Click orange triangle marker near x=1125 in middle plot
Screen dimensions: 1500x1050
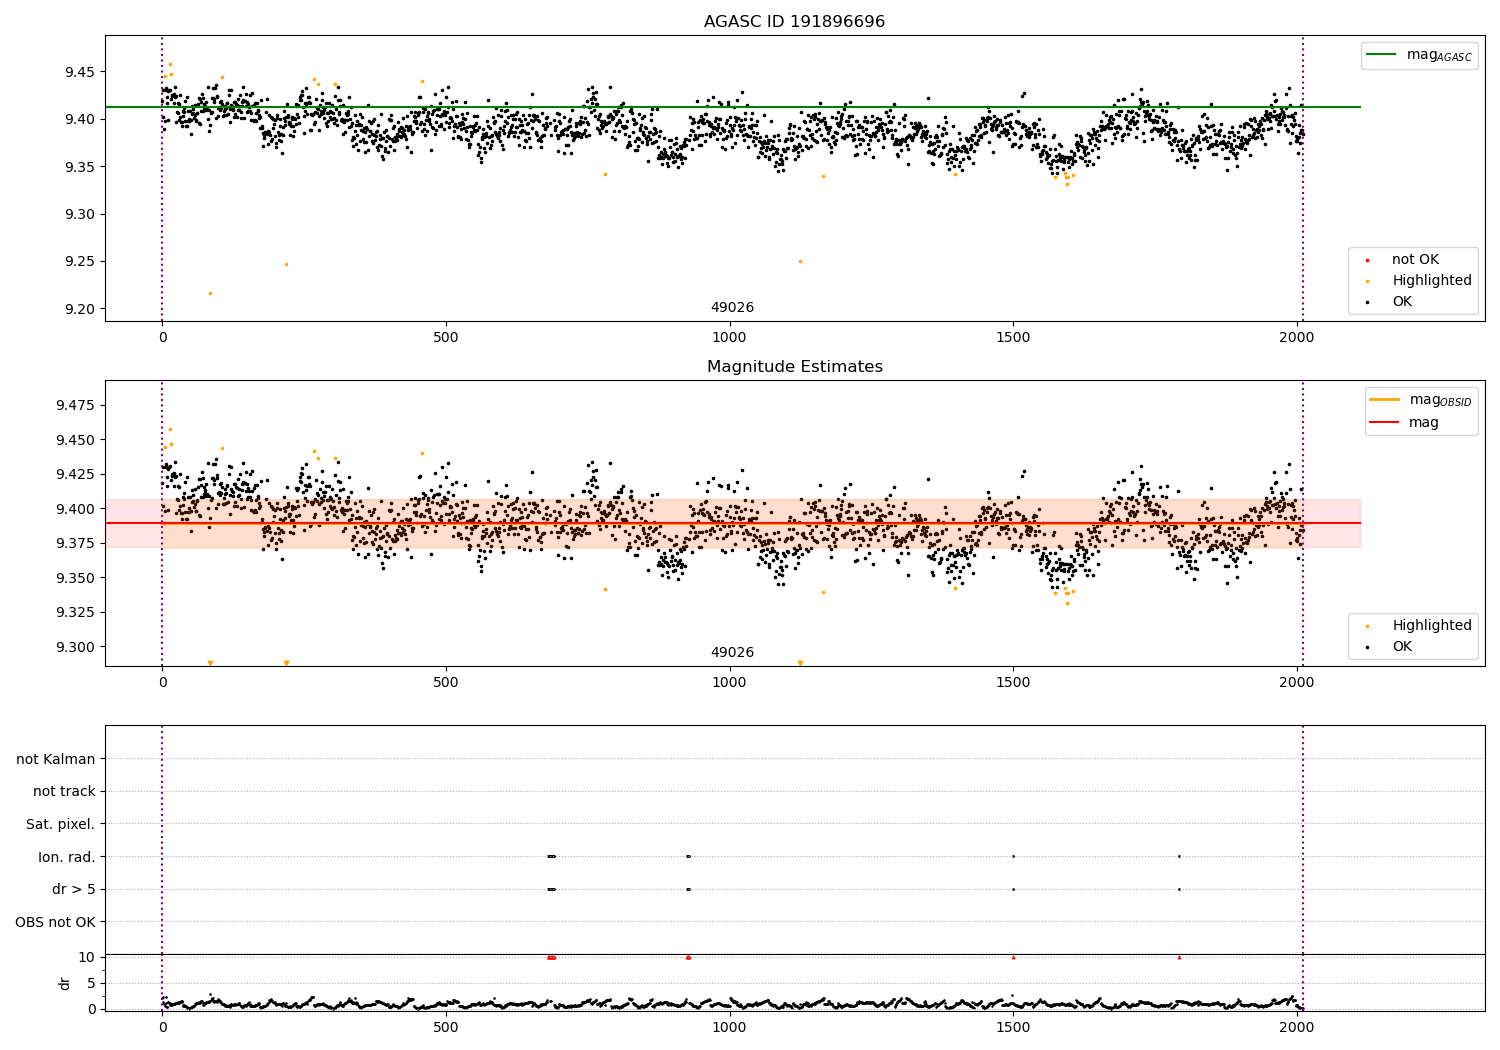coord(800,663)
